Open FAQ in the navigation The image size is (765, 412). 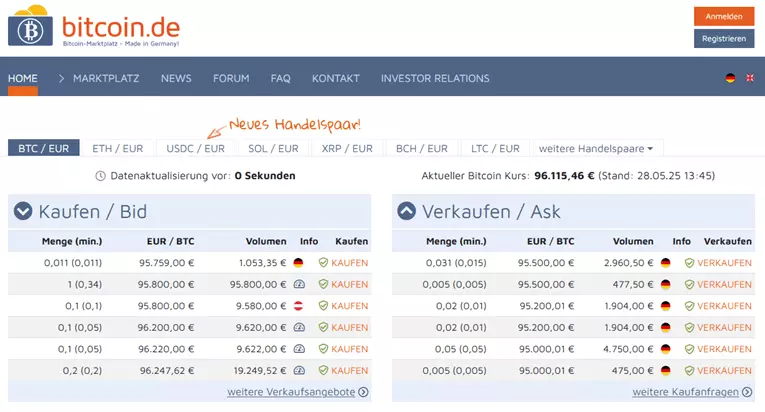(281, 78)
